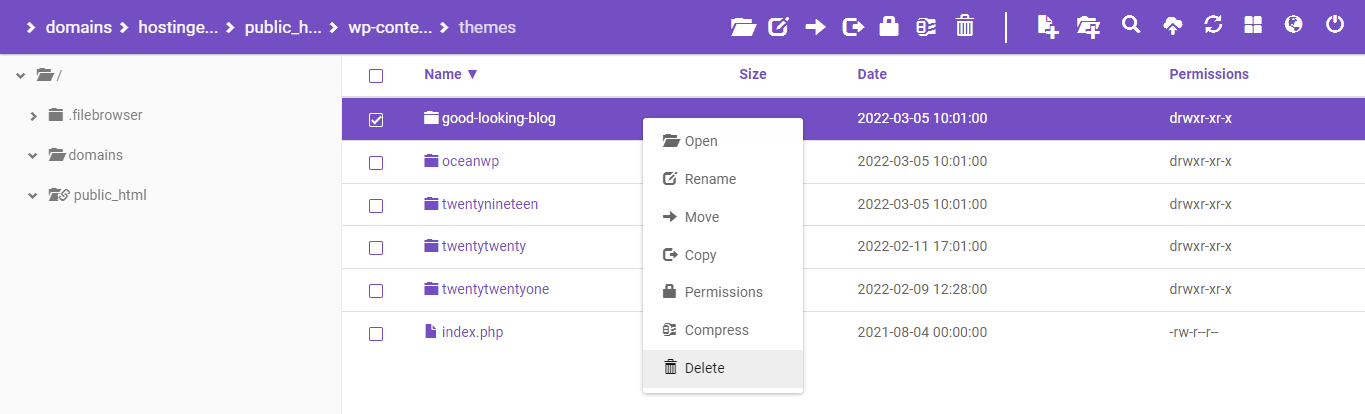
Task: Click the oceanwp folder icon
Action: (x=431, y=161)
